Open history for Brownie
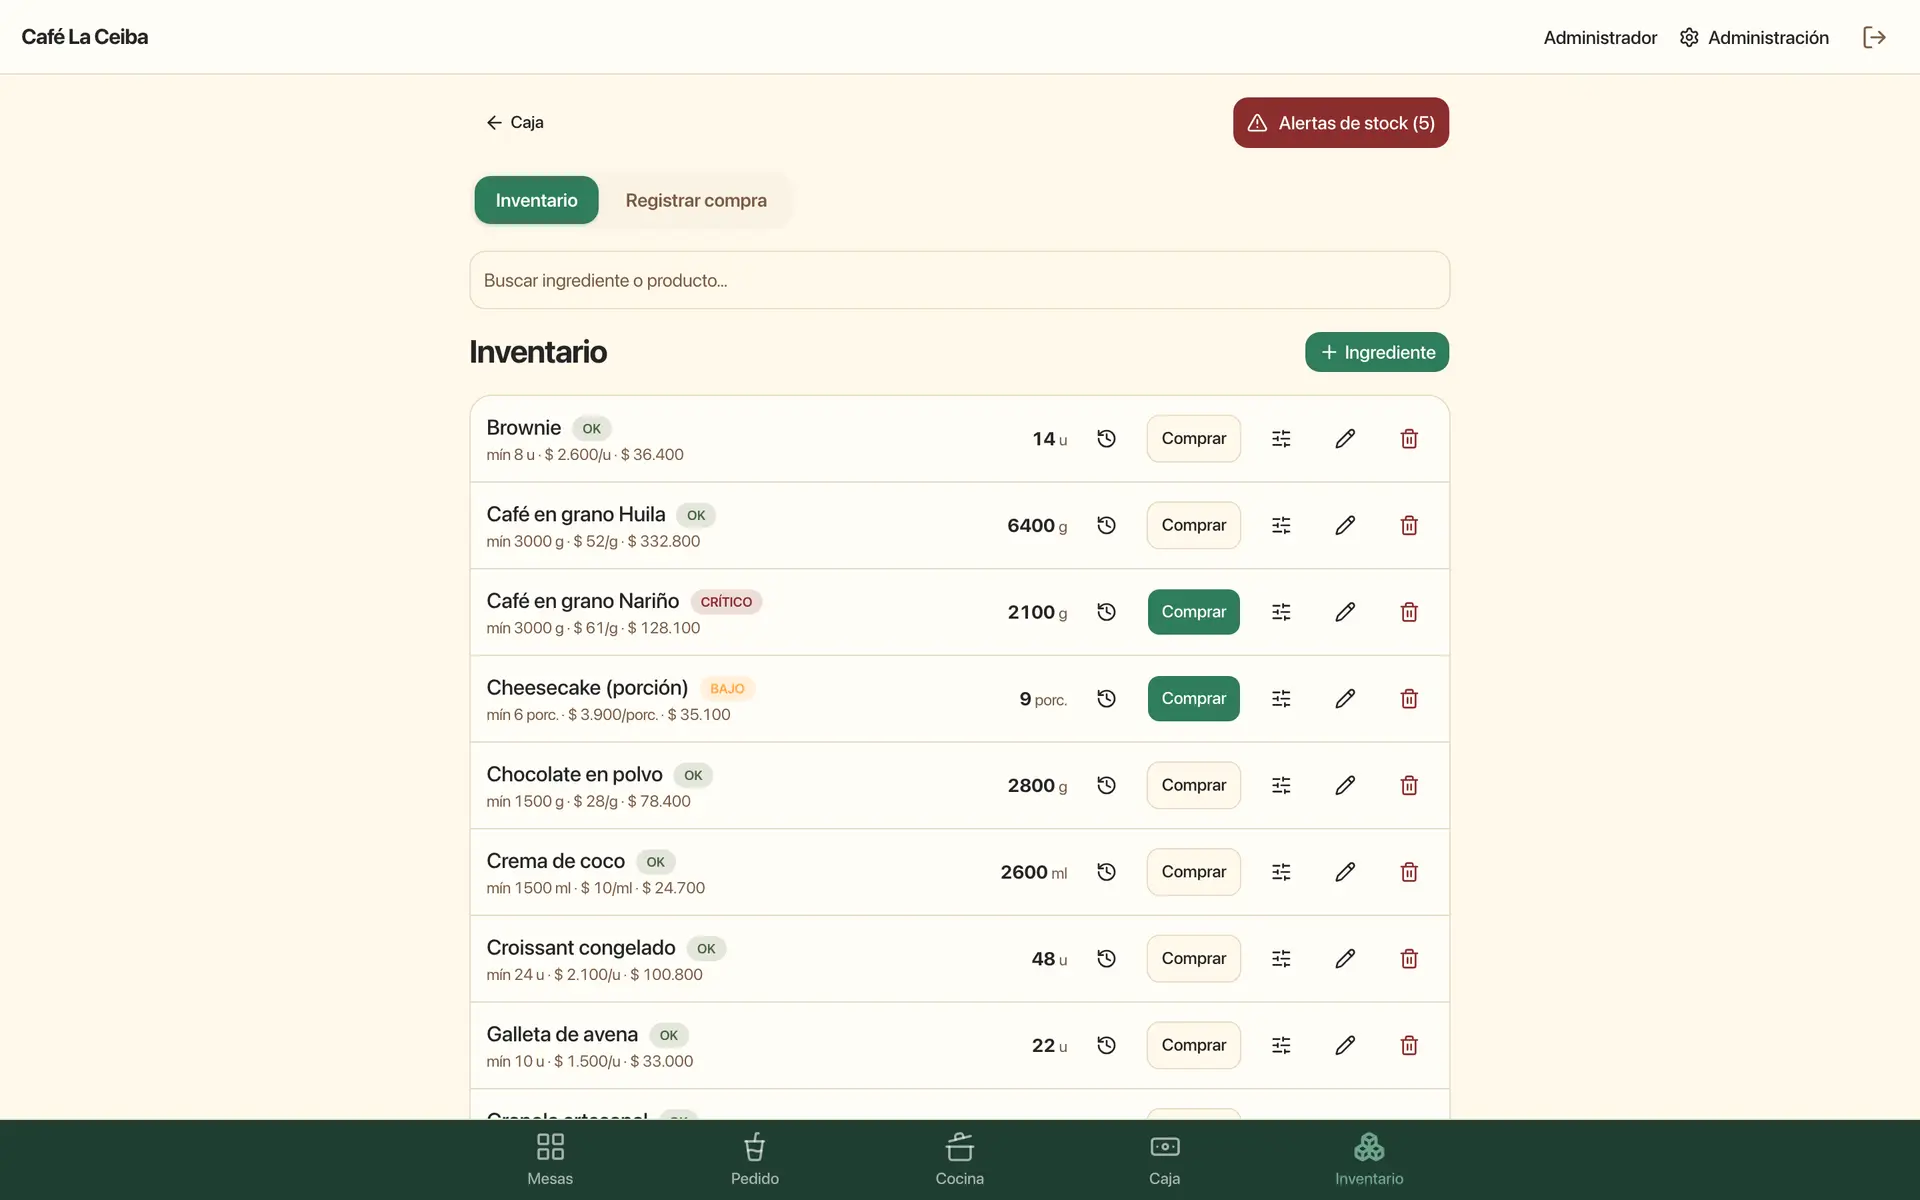Viewport: 1920px width, 1200px height. [x=1106, y=438]
